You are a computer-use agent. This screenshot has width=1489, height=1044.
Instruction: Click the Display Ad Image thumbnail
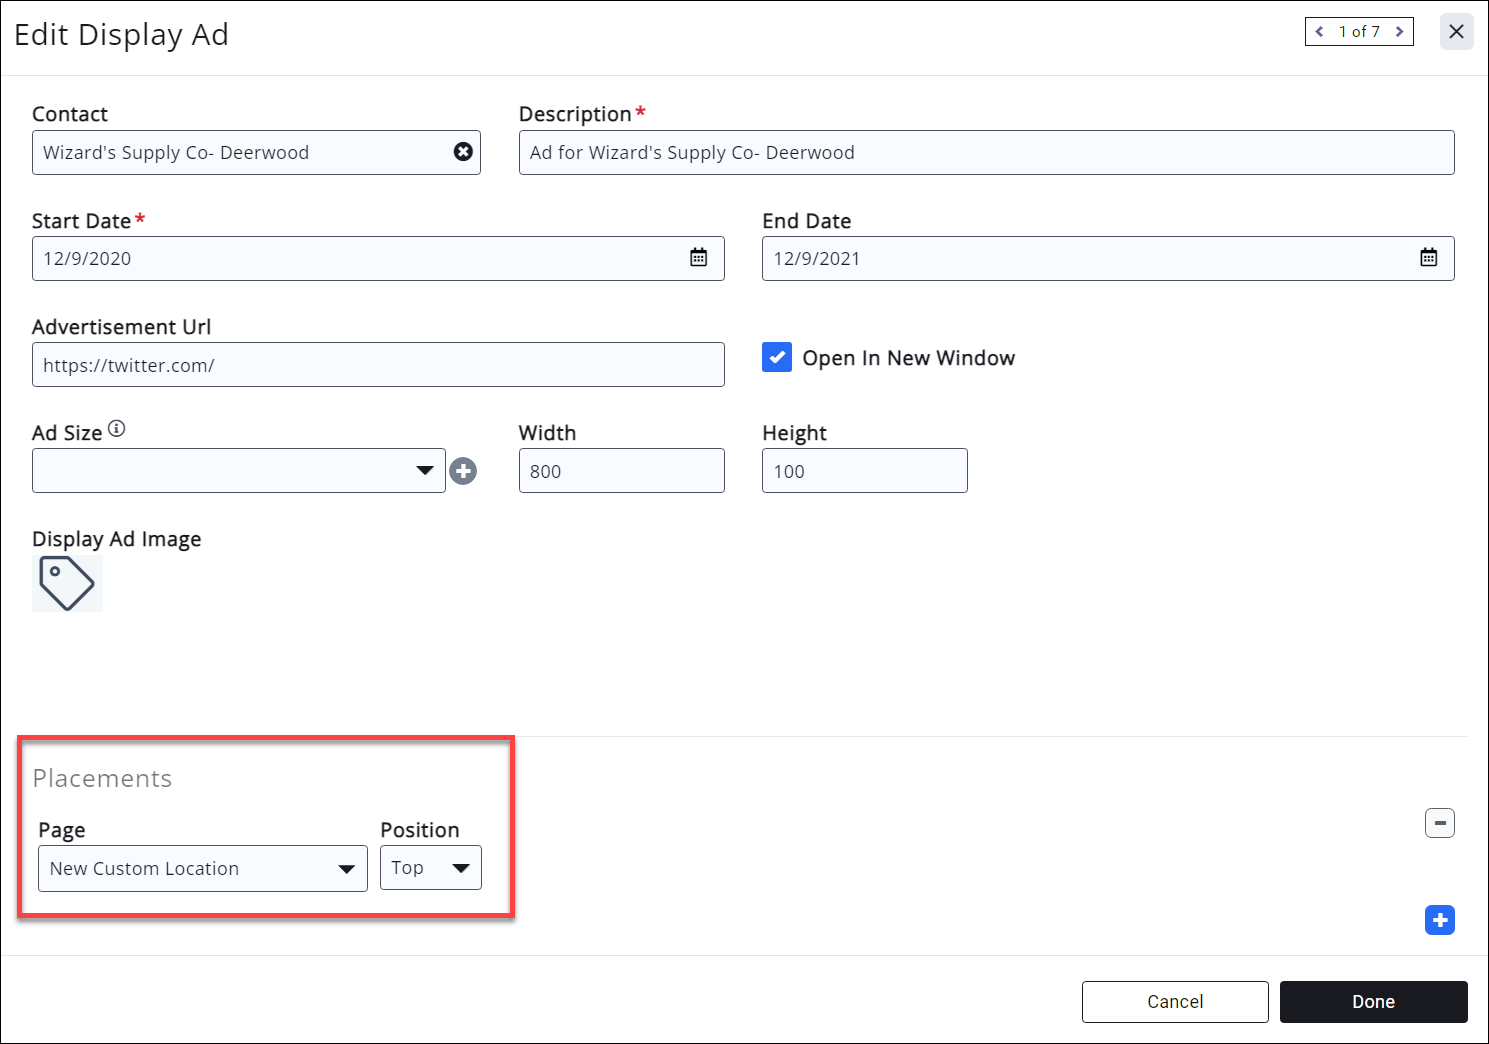tap(67, 583)
